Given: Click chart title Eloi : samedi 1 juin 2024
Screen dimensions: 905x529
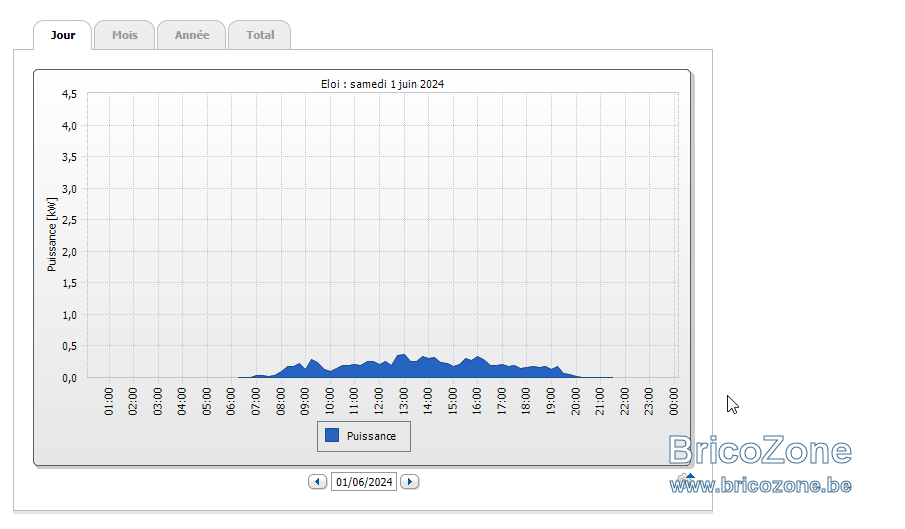Looking at the screenshot, I should coord(383,84).
